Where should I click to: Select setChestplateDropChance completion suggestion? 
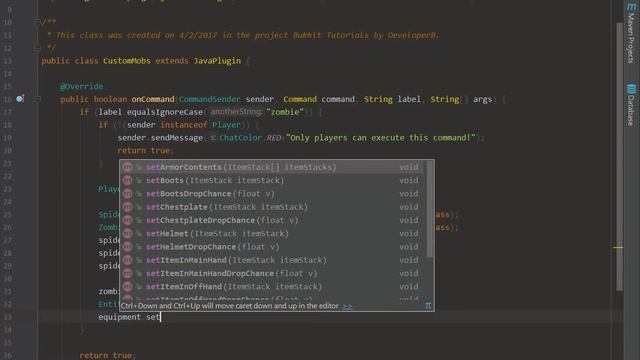tap(273, 220)
